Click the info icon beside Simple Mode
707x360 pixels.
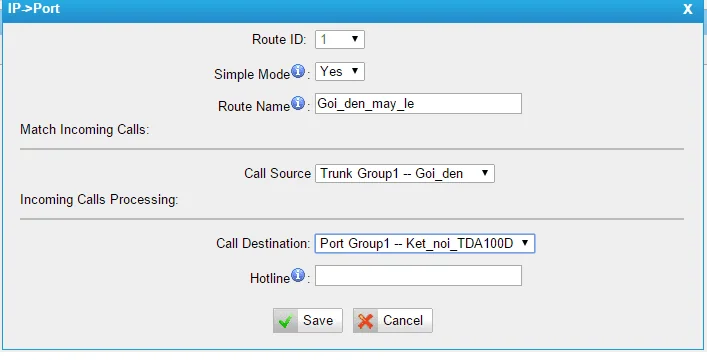pyautogui.click(x=298, y=71)
